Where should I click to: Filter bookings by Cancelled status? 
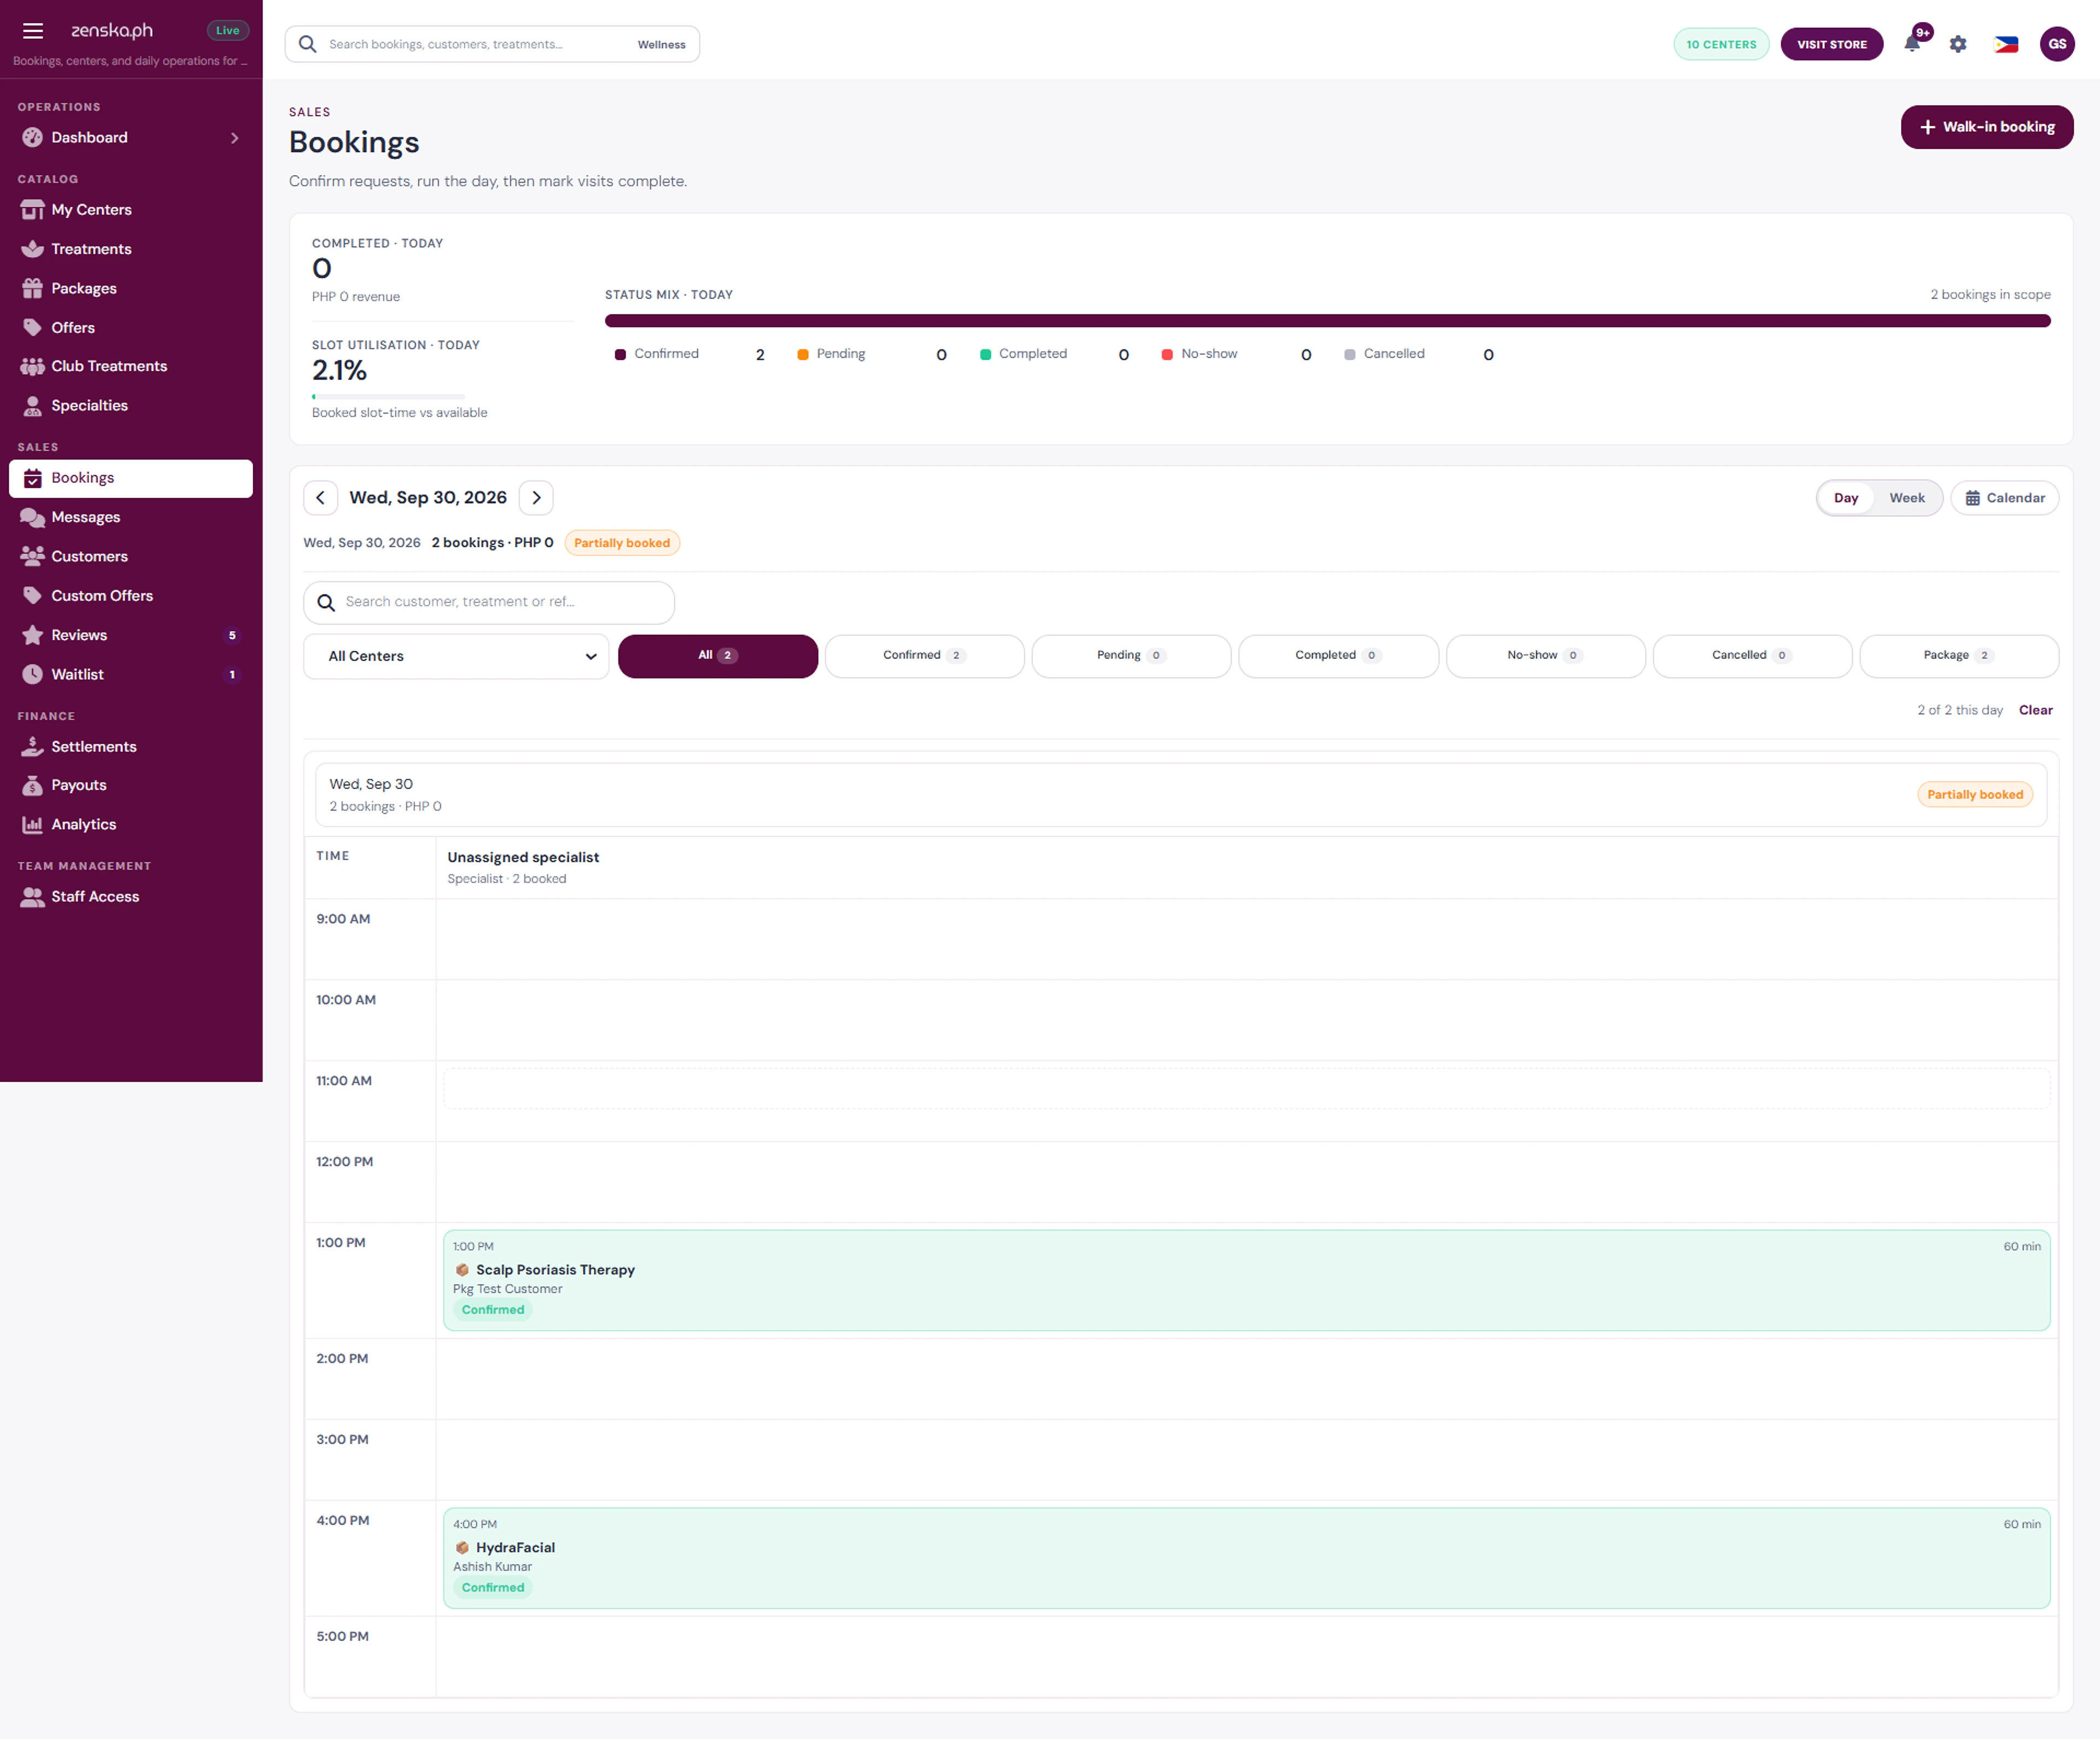[x=1752, y=656]
